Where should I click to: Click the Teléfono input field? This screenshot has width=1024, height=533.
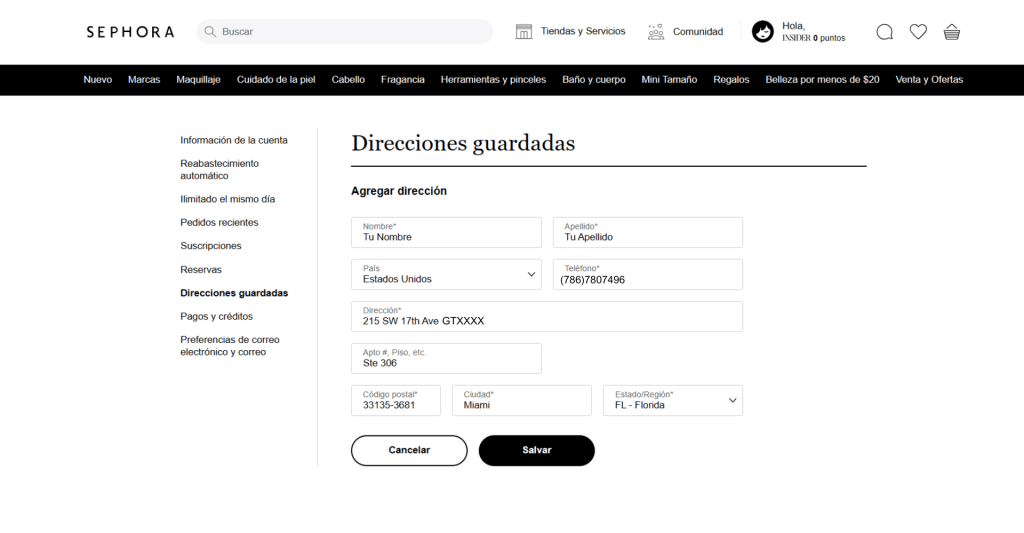[x=647, y=274]
